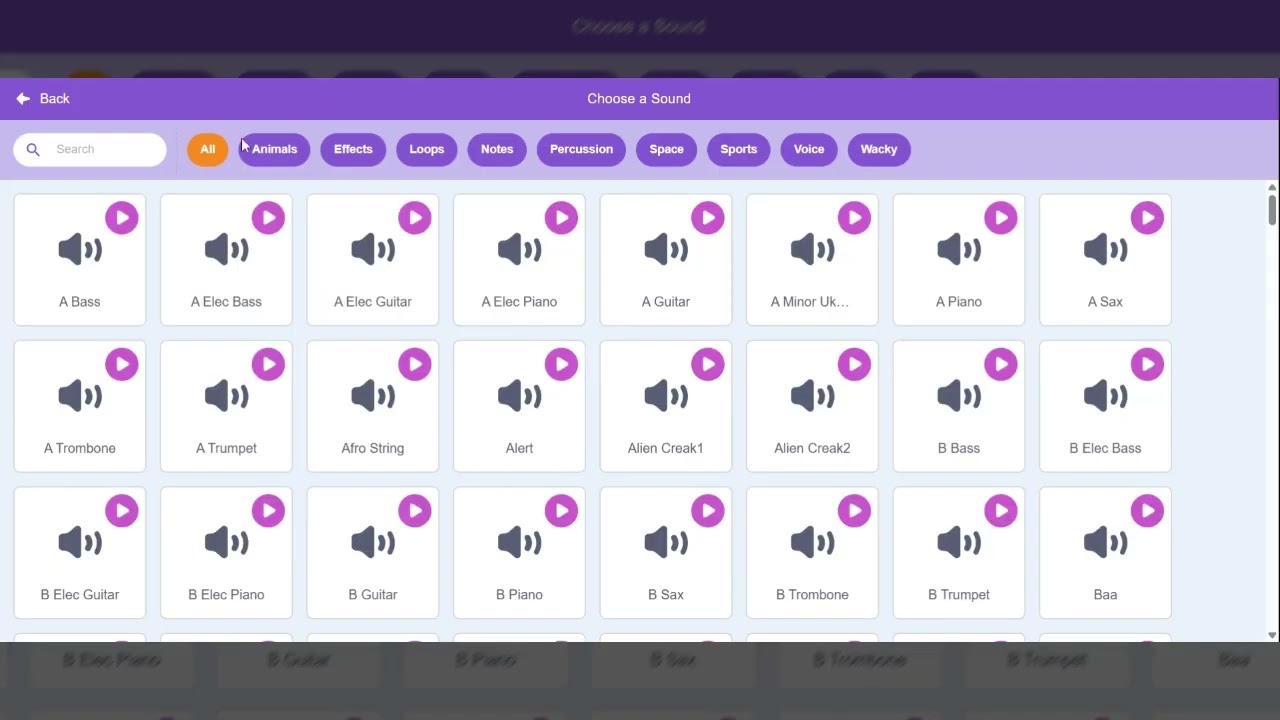This screenshot has width=1280, height=720.
Task: Click the magnifier icon in search box
Action: pyautogui.click(x=33, y=149)
